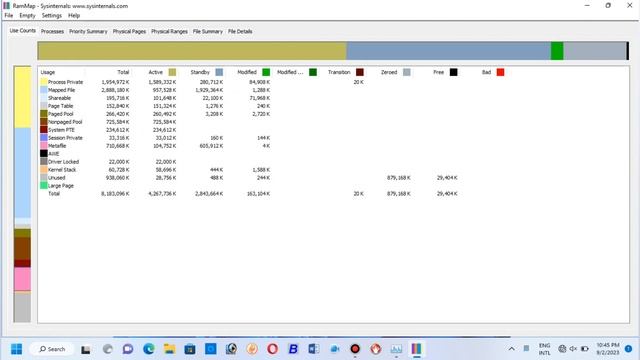Select the Mapped File row label
Viewport: 640px width, 360px height.
point(62,90)
